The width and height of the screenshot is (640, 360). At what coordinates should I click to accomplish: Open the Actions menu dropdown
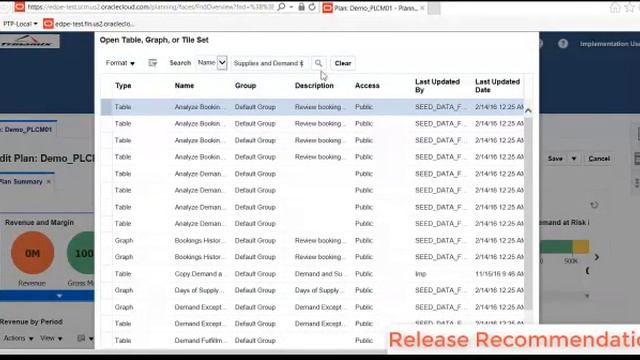(18, 338)
